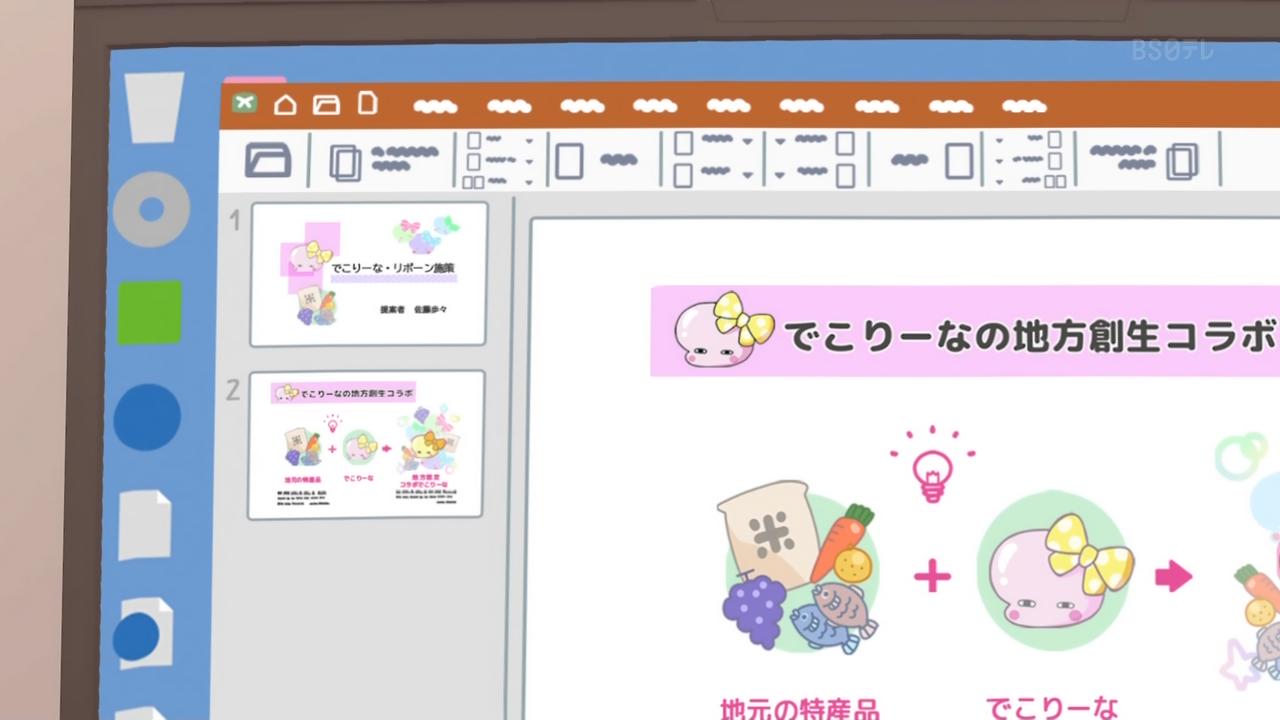Click the large folder icon at the ribbon's left end
This screenshot has width=1280, height=720.
[268, 160]
